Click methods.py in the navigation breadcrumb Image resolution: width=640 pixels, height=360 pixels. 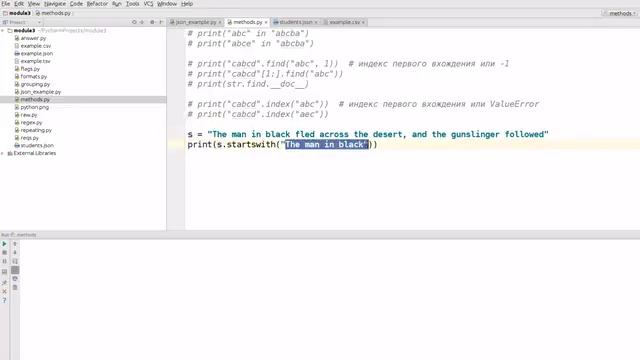tap(53, 13)
